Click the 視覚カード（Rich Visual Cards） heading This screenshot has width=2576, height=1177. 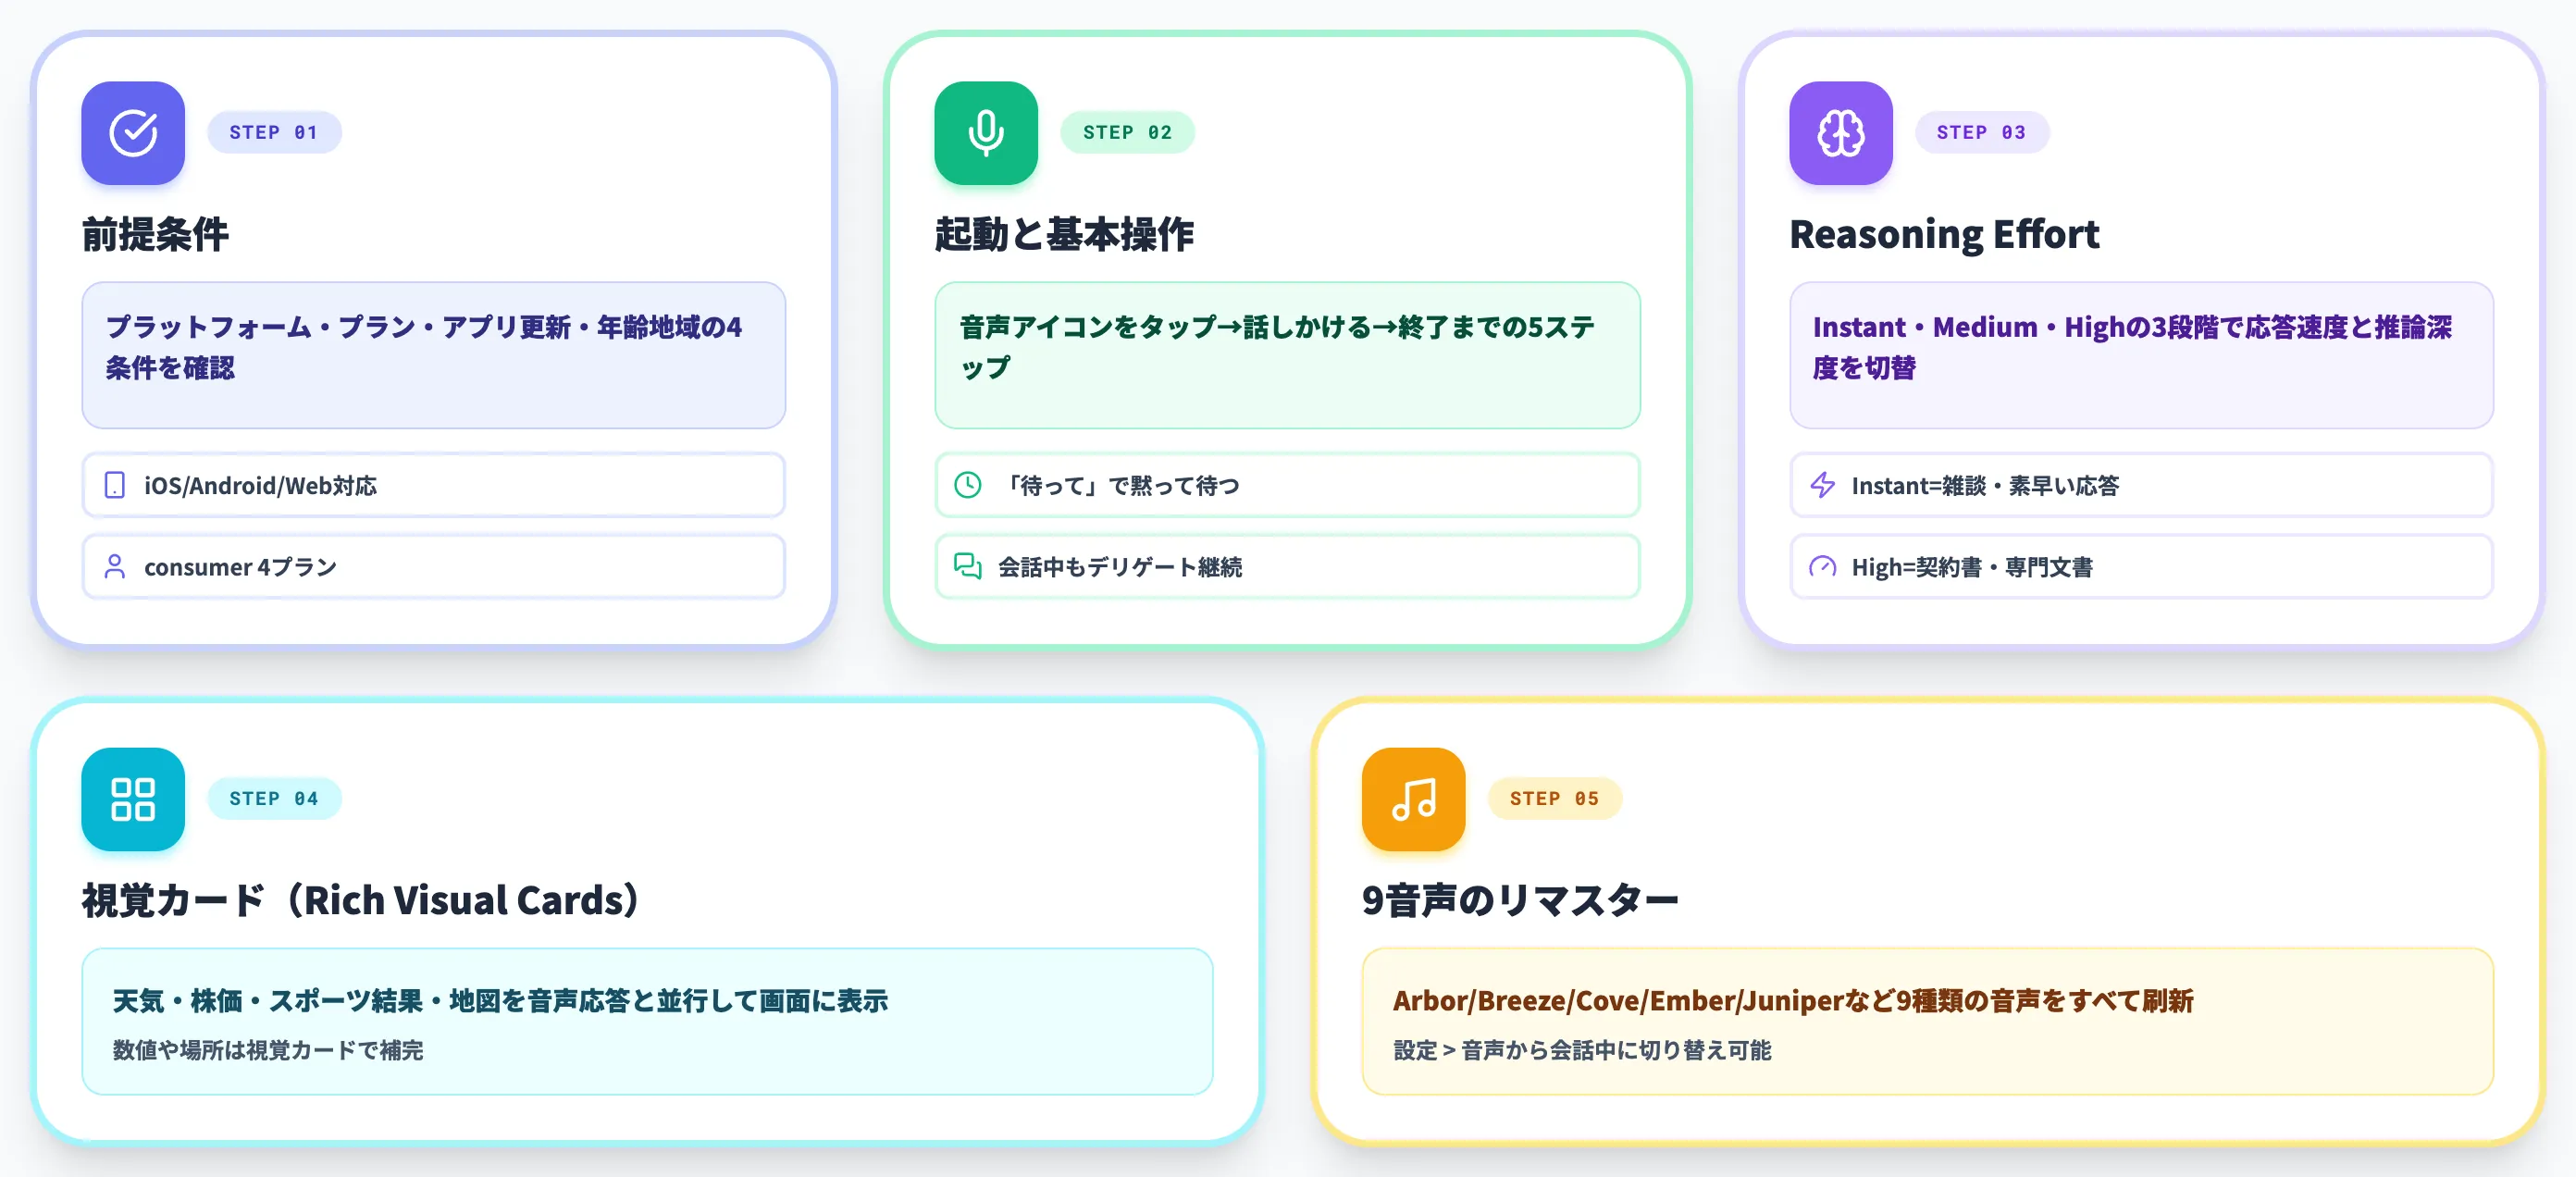click(x=361, y=900)
